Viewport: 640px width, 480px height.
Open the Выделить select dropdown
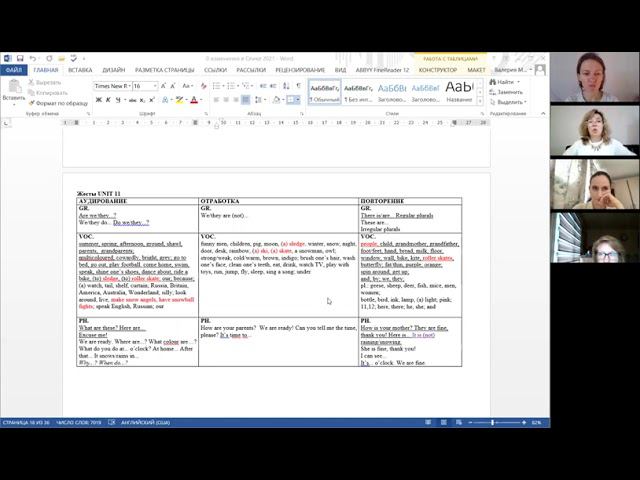point(508,102)
